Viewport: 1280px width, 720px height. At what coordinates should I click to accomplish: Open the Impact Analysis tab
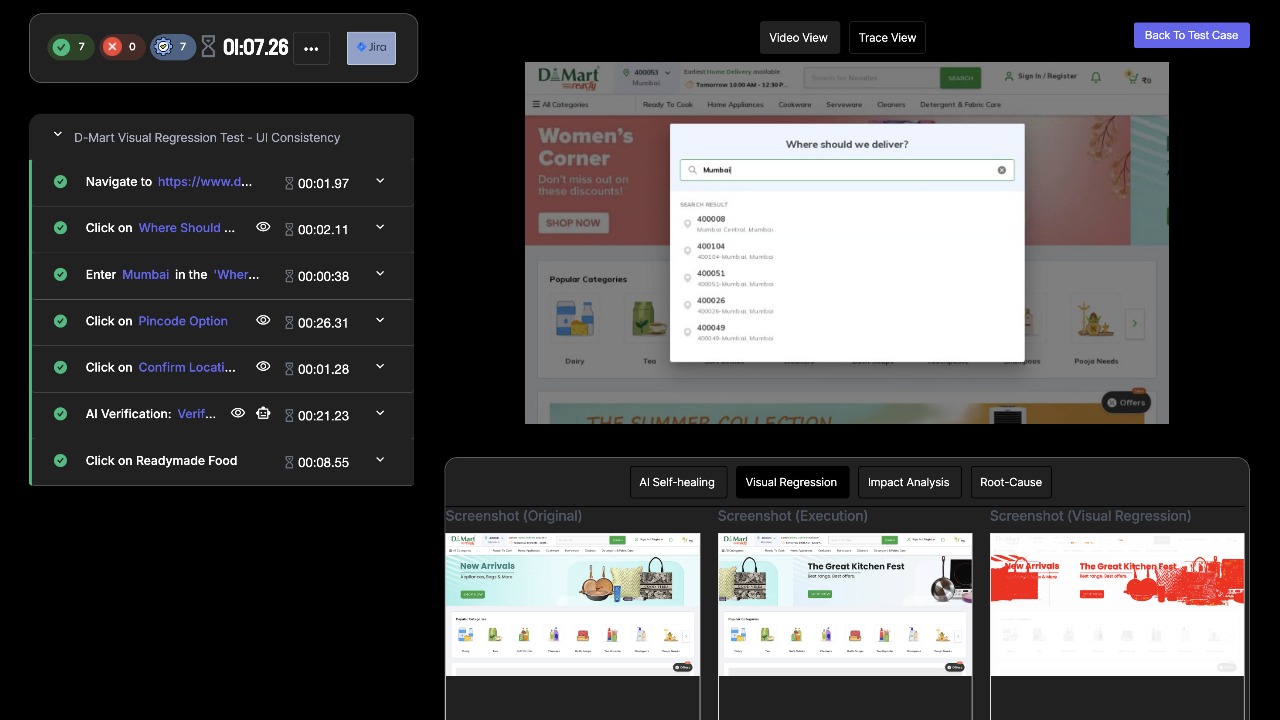pyautogui.click(x=908, y=482)
